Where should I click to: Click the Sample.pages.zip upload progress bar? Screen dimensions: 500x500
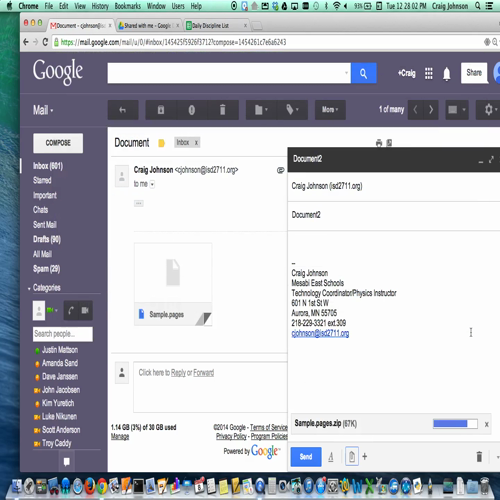[x=455, y=424]
